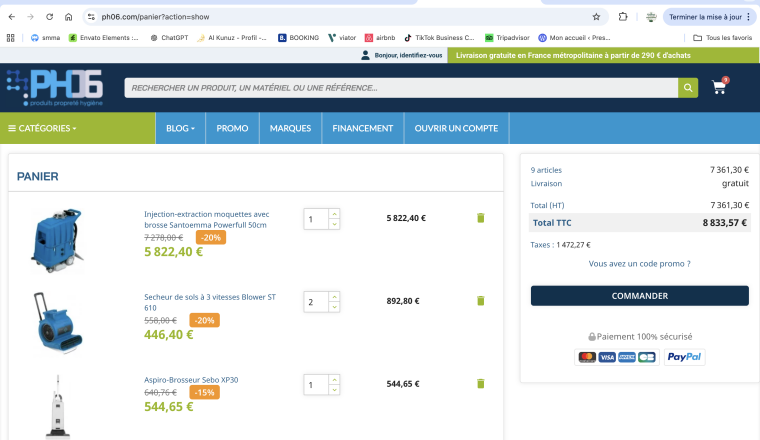Click the green search magnifier button
The image size is (760, 440).
(688, 88)
